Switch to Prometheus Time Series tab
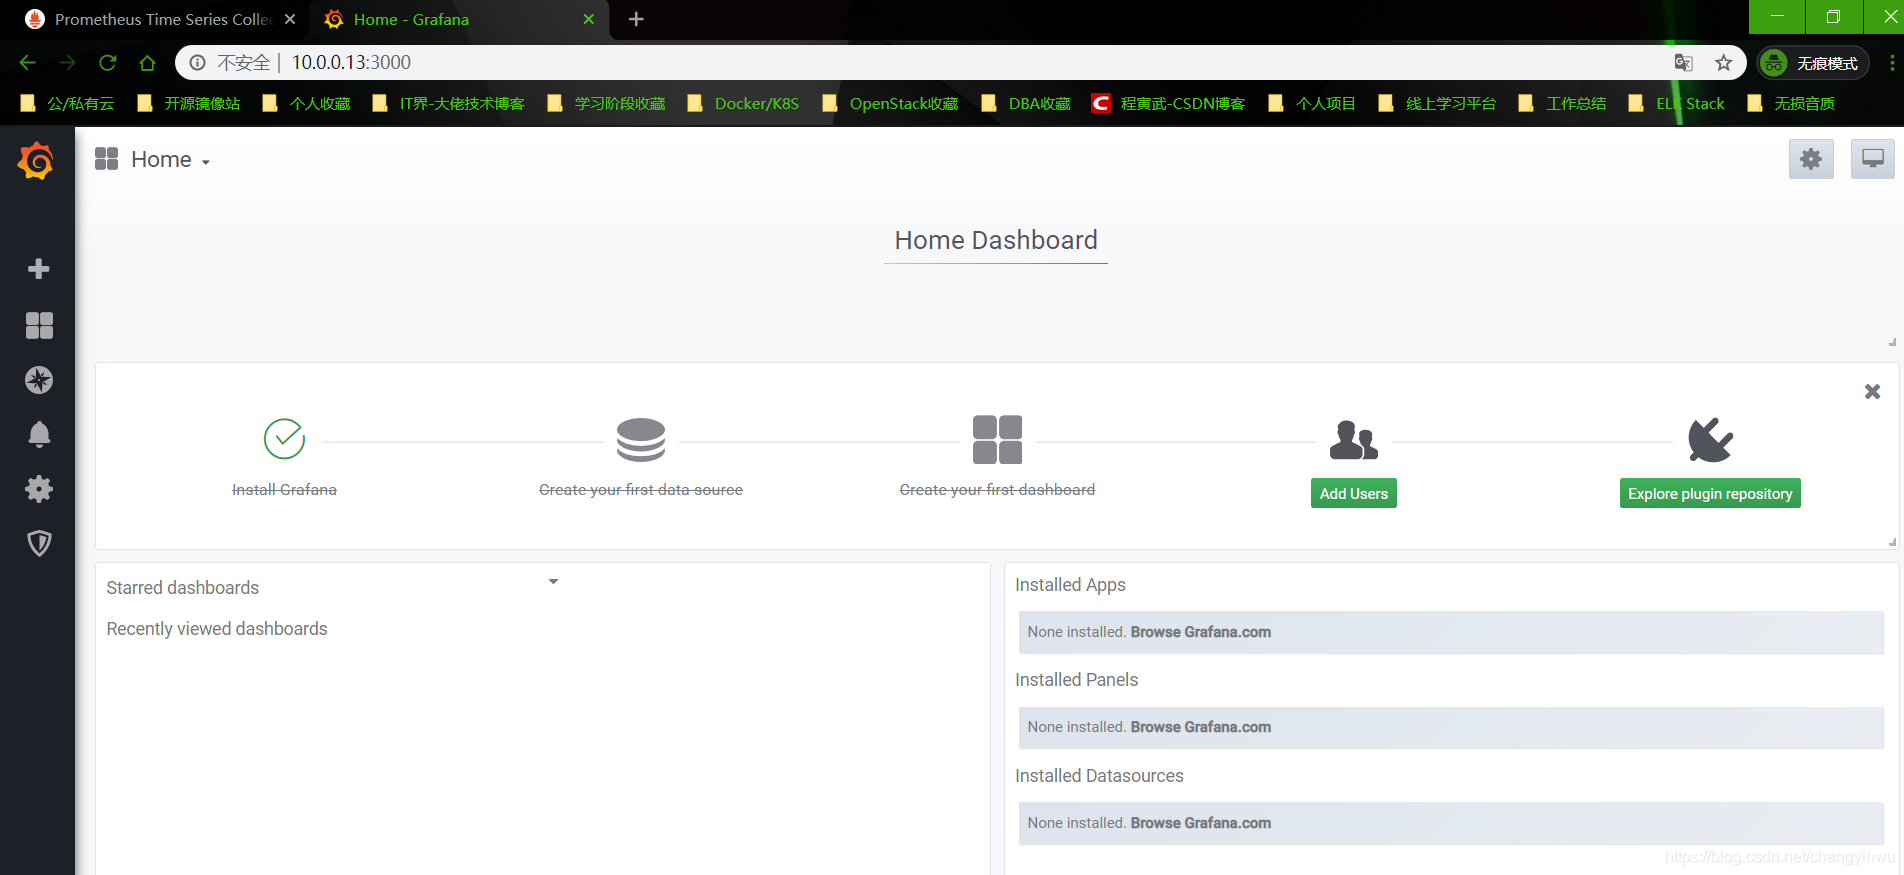This screenshot has width=1904, height=875. click(x=162, y=19)
